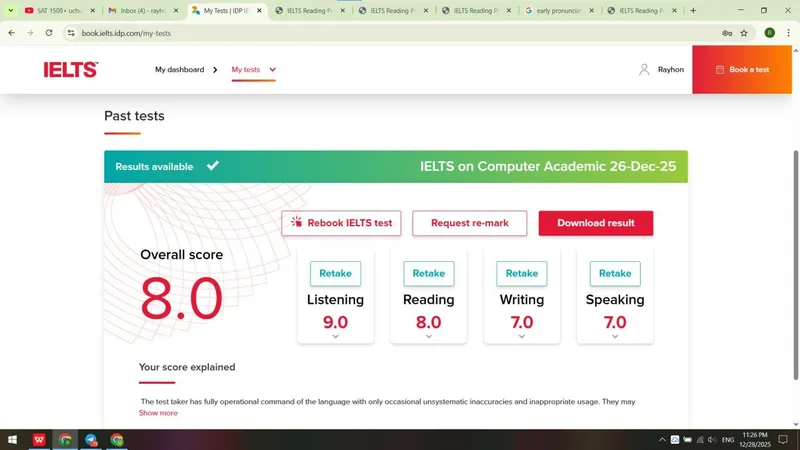Go back with browser back arrow
Image resolution: width=800 pixels, height=450 pixels.
[x=12, y=33]
